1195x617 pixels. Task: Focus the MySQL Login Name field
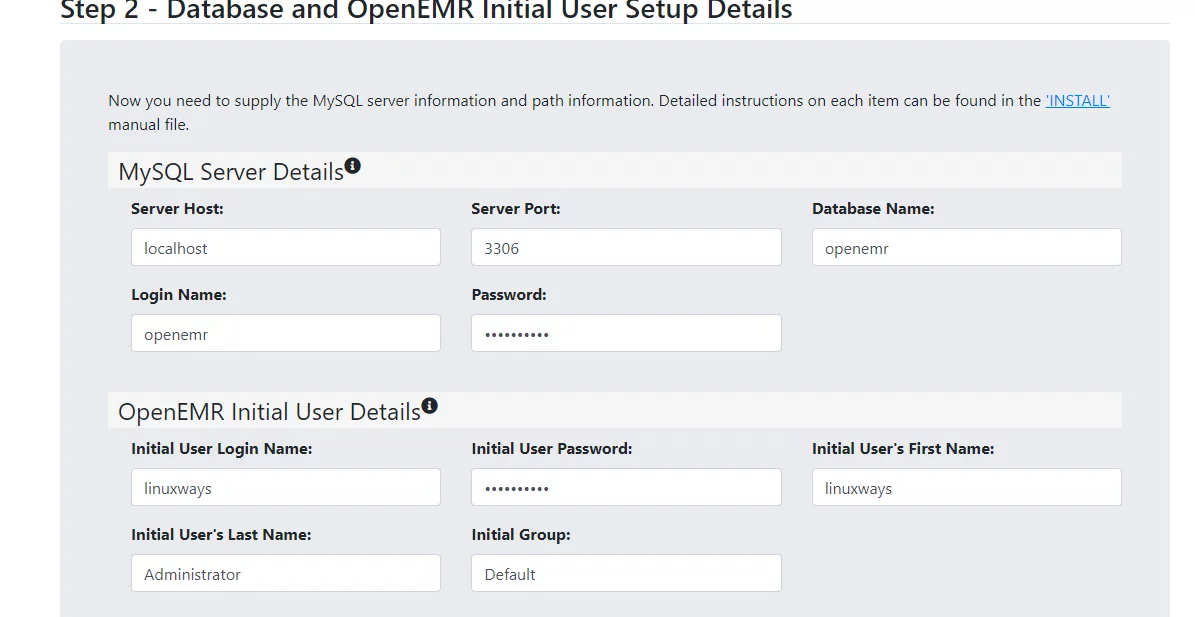[286, 334]
